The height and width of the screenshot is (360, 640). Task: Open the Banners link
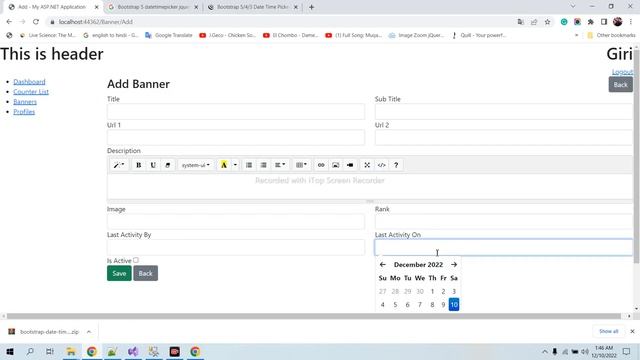click(x=25, y=102)
